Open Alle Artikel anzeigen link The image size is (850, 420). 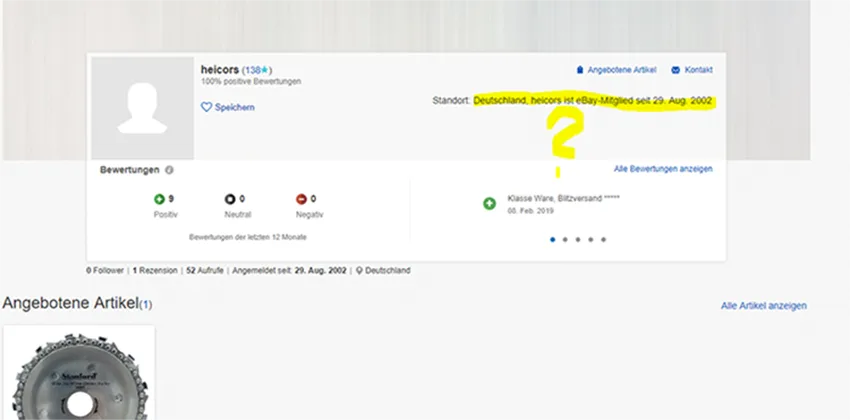(x=763, y=306)
